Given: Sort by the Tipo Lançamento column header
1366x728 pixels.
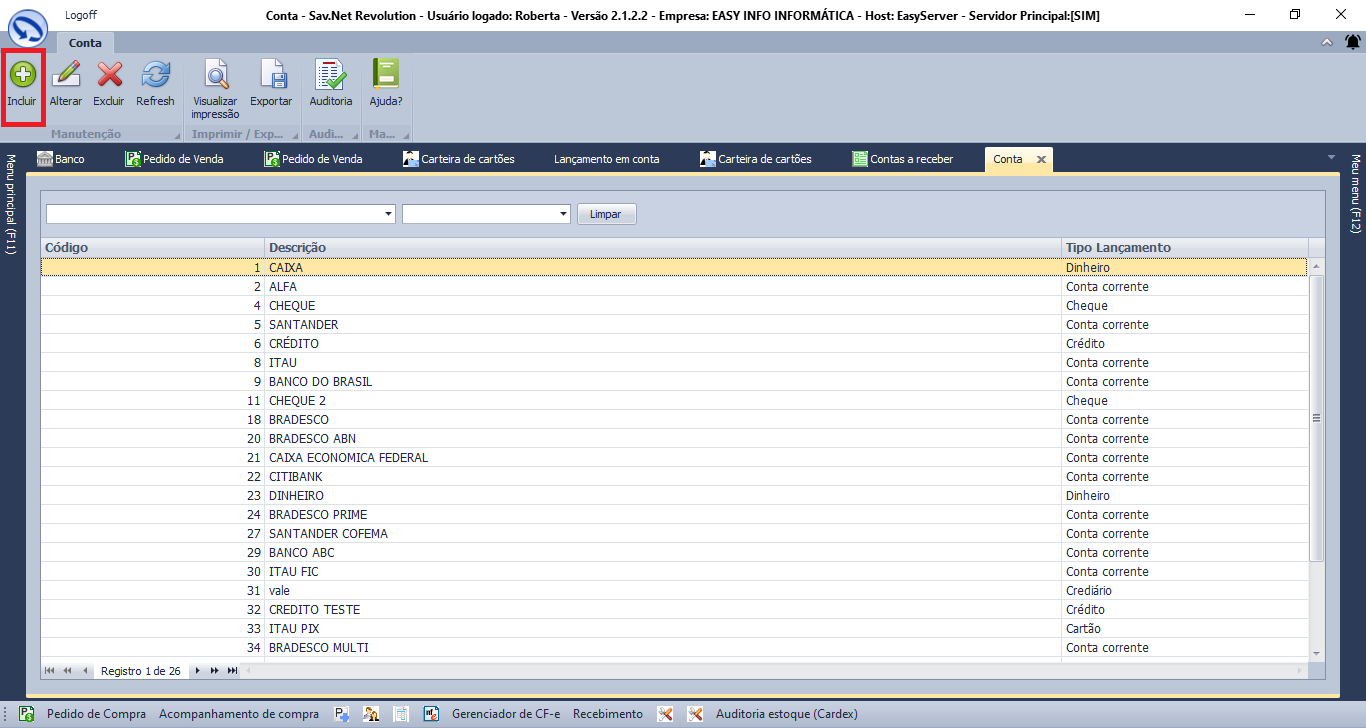Looking at the screenshot, I should 1184,247.
